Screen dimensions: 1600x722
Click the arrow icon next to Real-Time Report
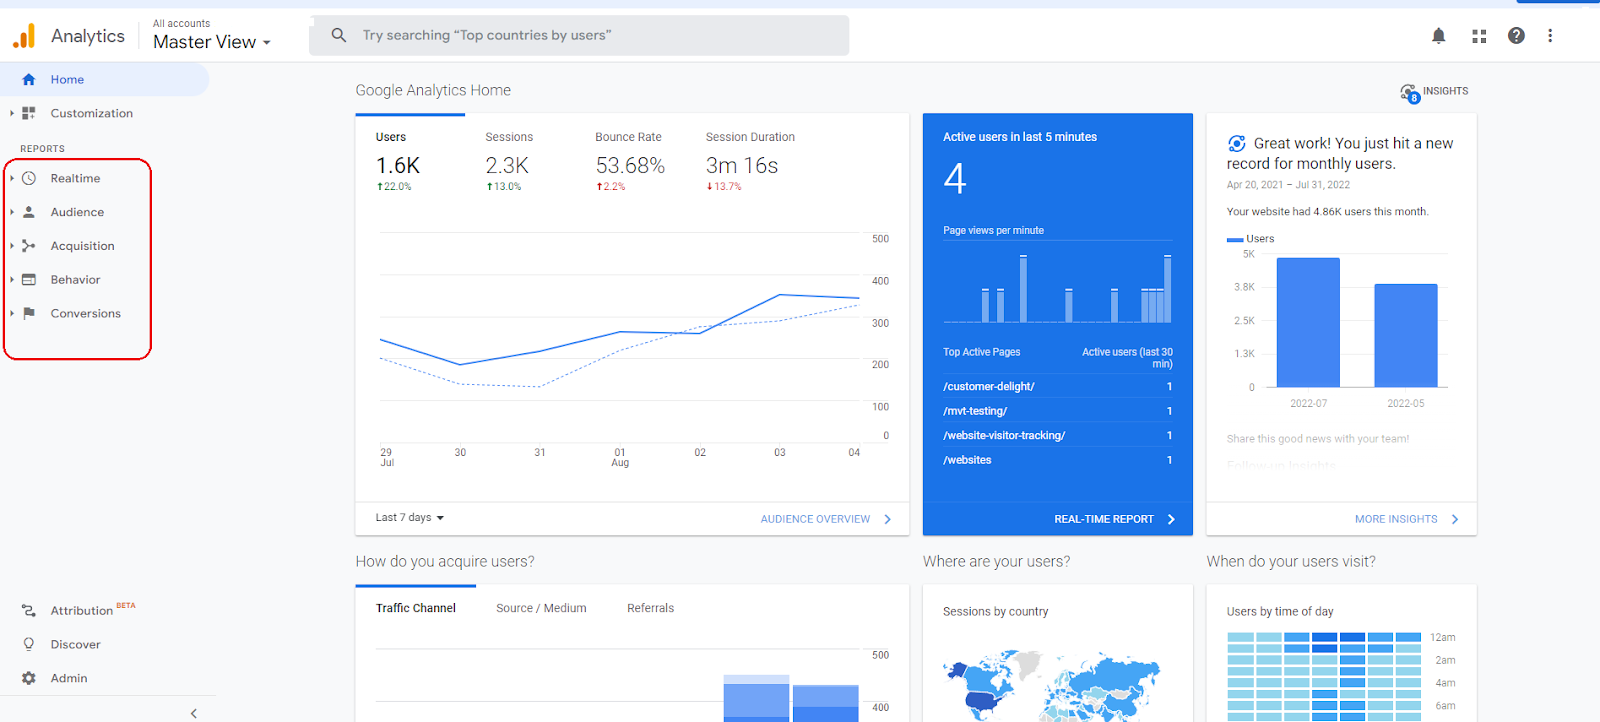tap(1171, 520)
